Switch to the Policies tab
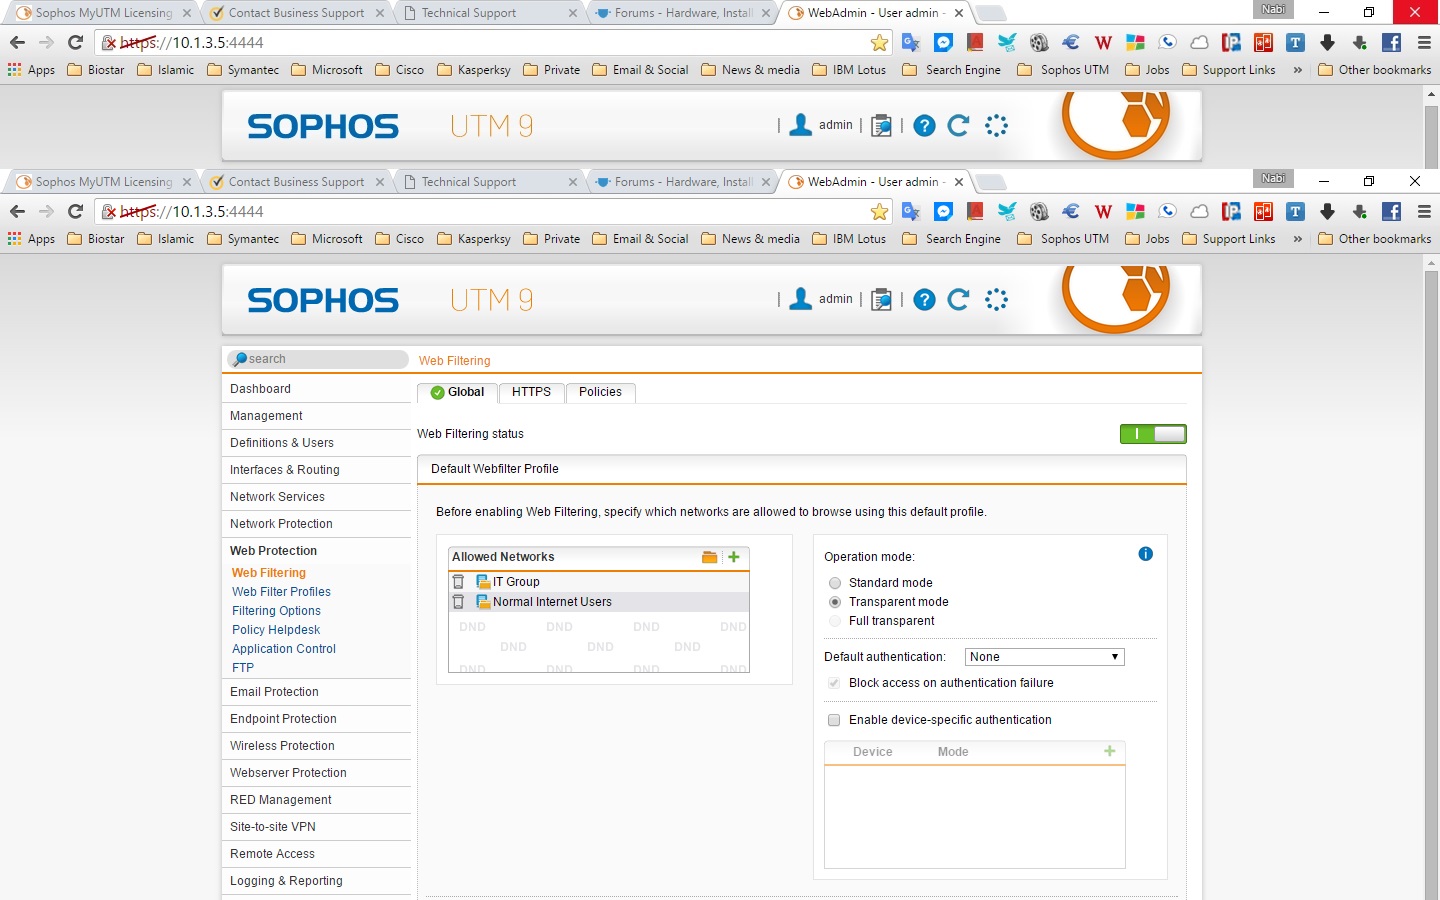The image size is (1440, 900). click(600, 392)
